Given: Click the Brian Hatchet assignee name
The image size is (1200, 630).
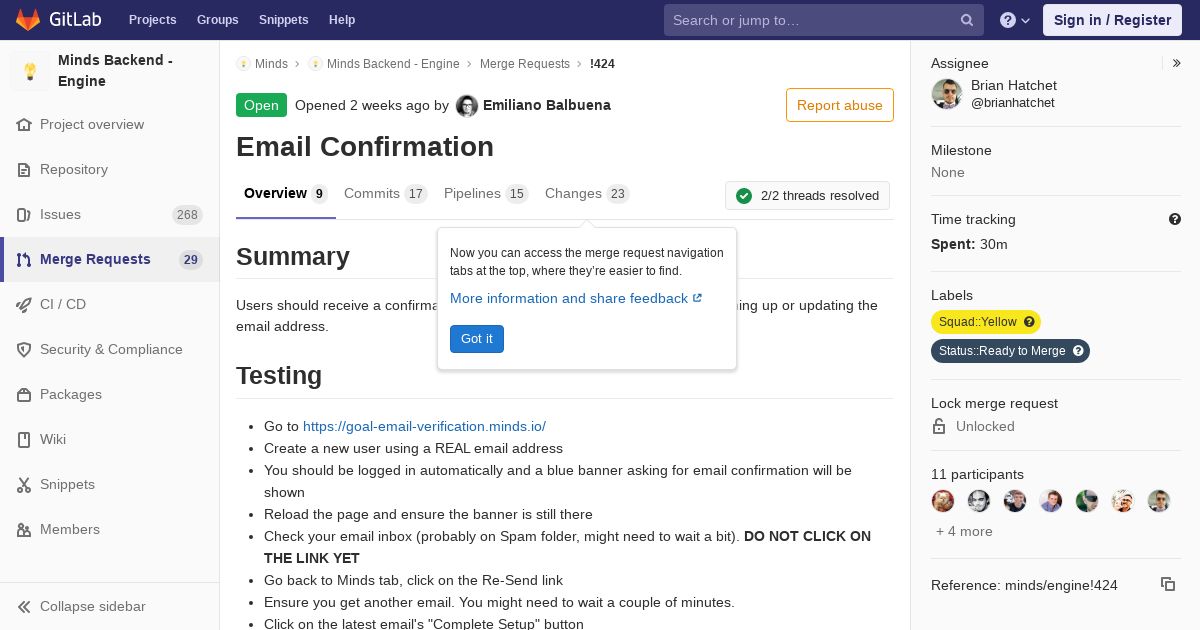Looking at the screenshot, I should [x=1014, y=86].
